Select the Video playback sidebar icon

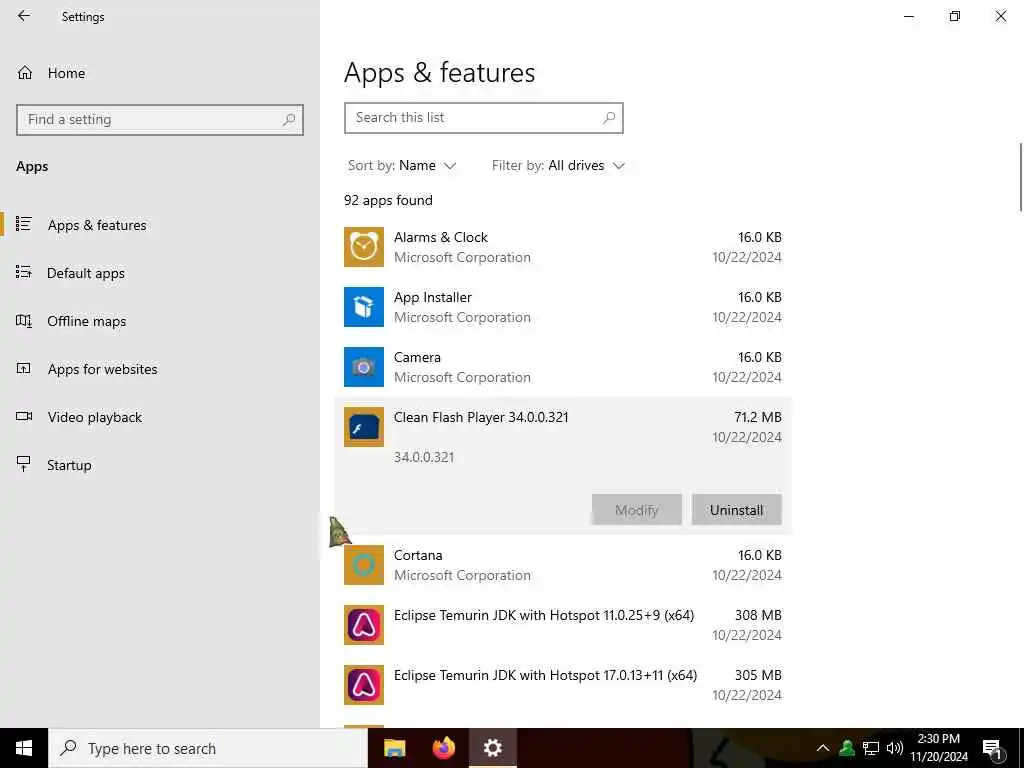click(24, 417)
